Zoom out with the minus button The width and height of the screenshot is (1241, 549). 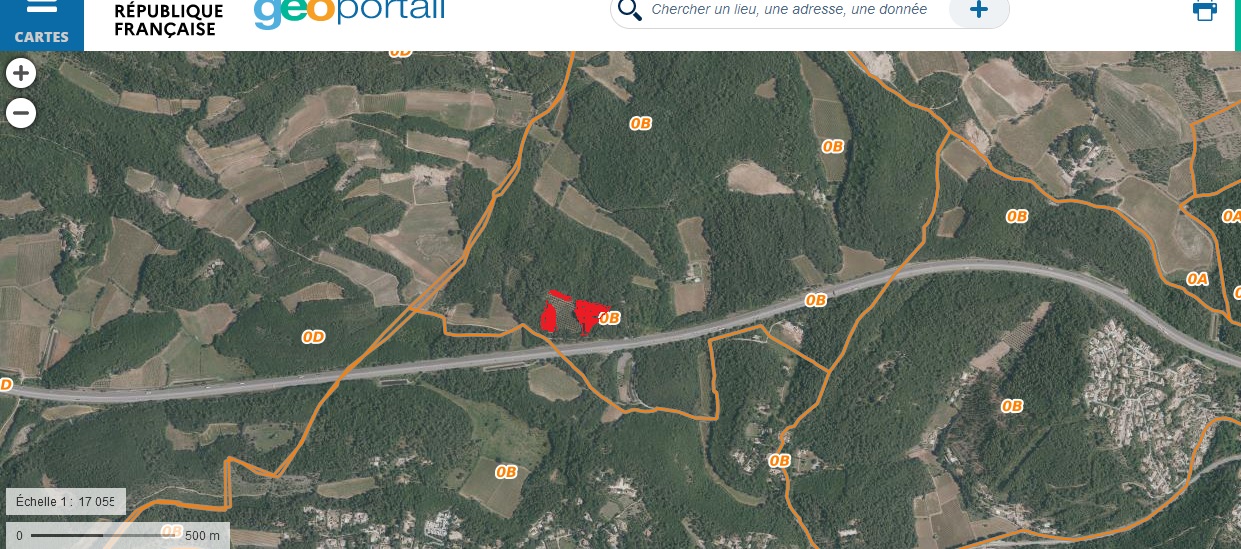point(21,113)
